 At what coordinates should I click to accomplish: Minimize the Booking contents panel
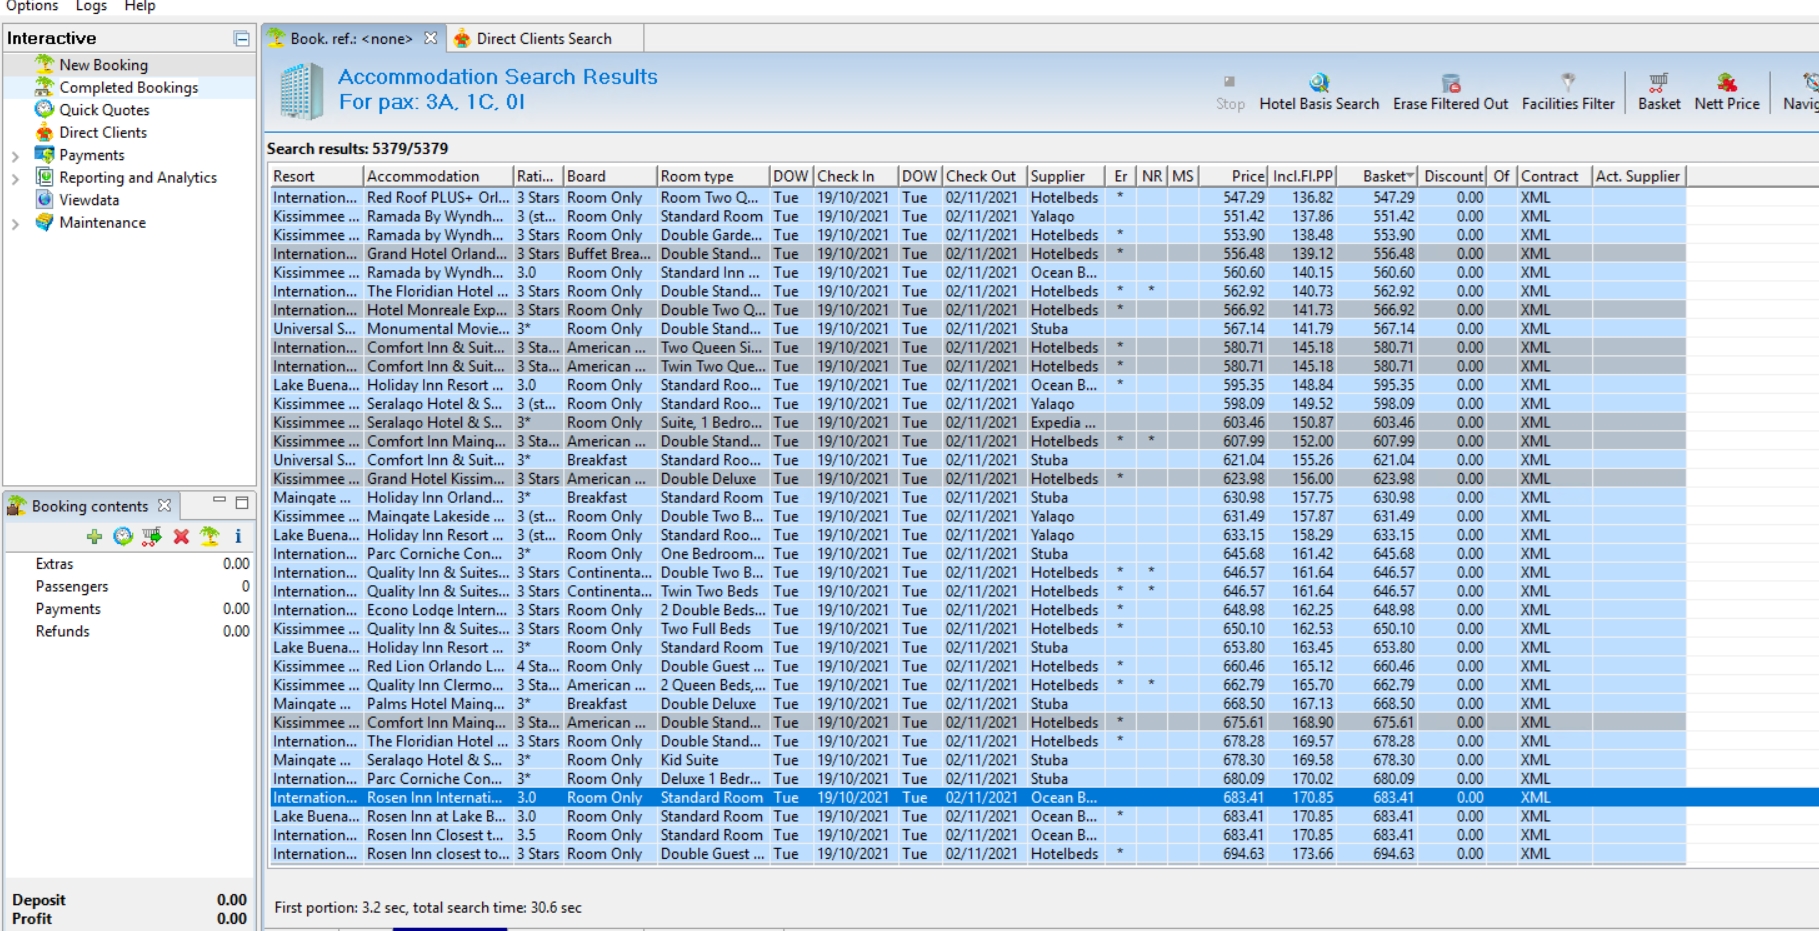(219, 500)
